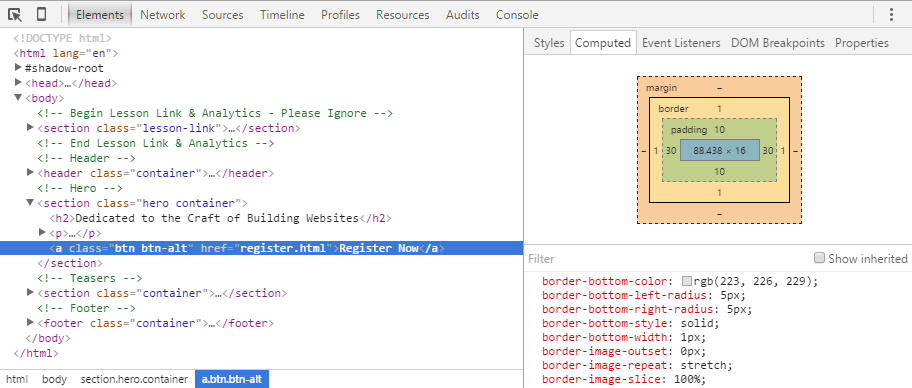The width and height of the screenshot is (912, 388).
Task: Select the html breadcrumb
Action: point(17,379)
